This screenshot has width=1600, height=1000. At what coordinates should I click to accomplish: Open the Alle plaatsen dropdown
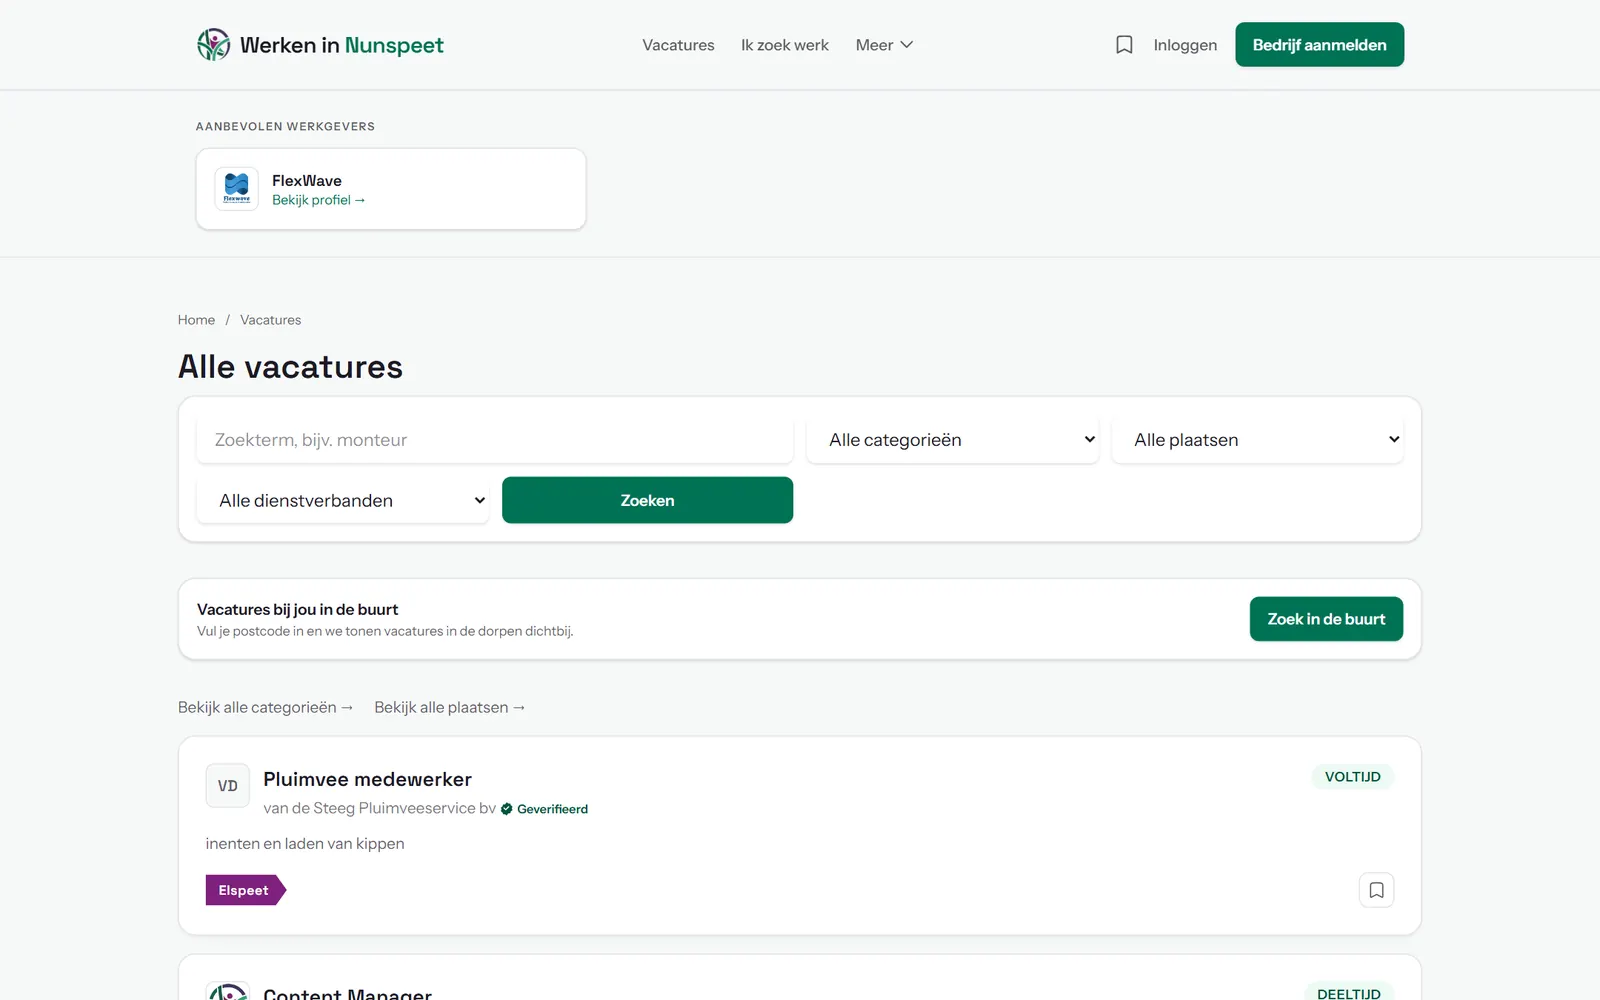[x=1258, y=440]
